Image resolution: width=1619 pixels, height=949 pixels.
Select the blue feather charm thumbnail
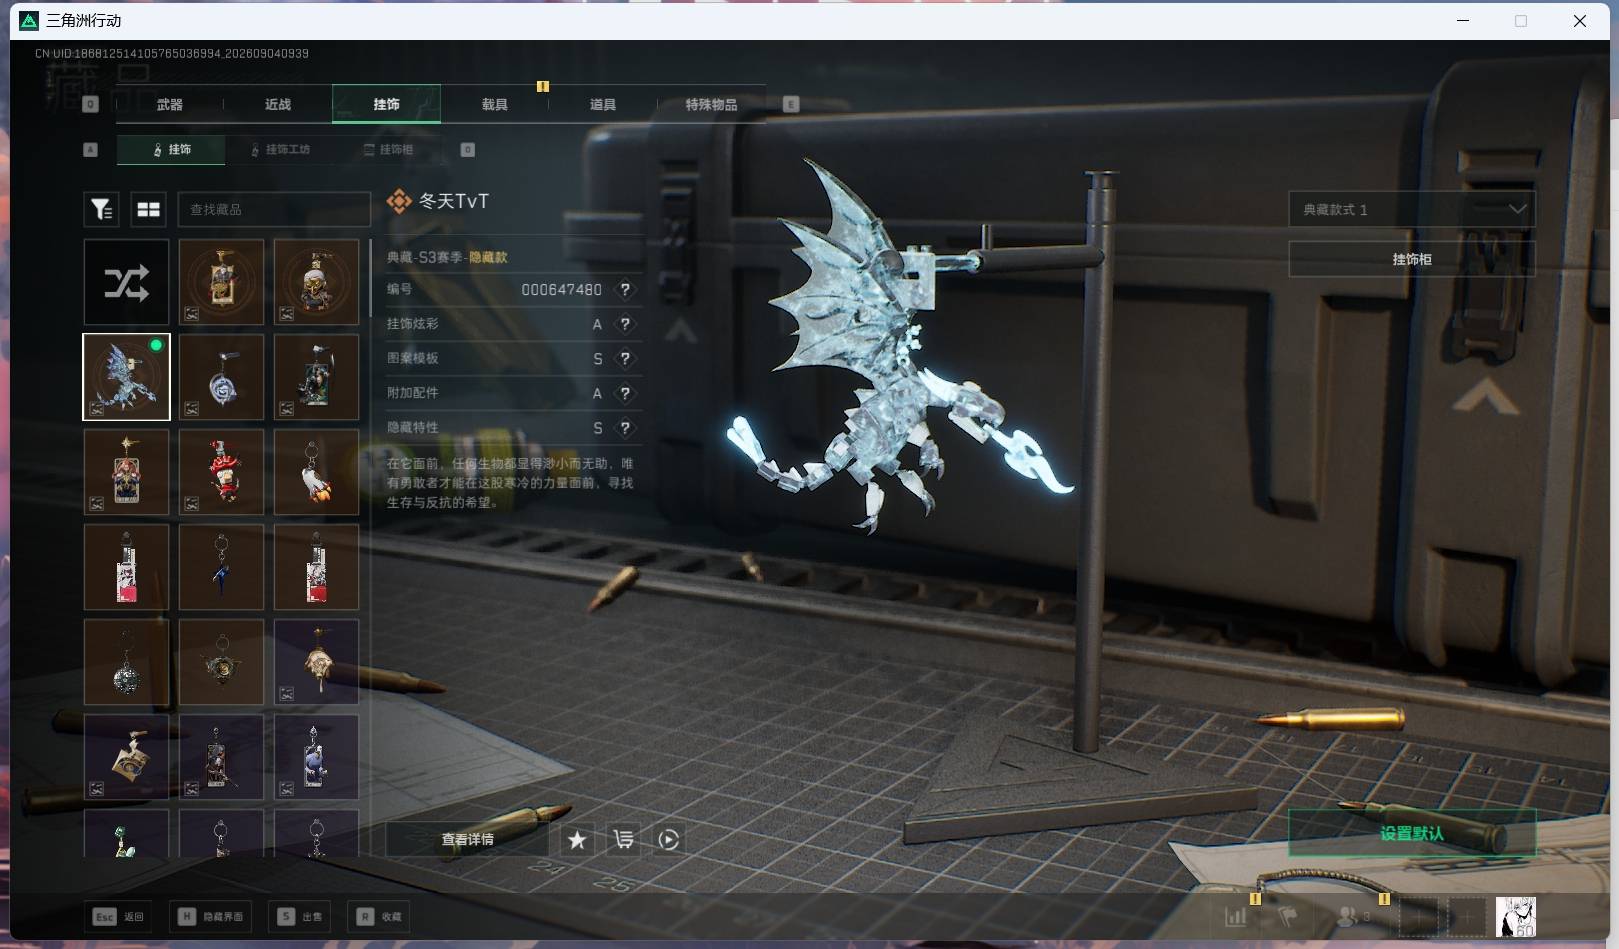click(221, 567)
